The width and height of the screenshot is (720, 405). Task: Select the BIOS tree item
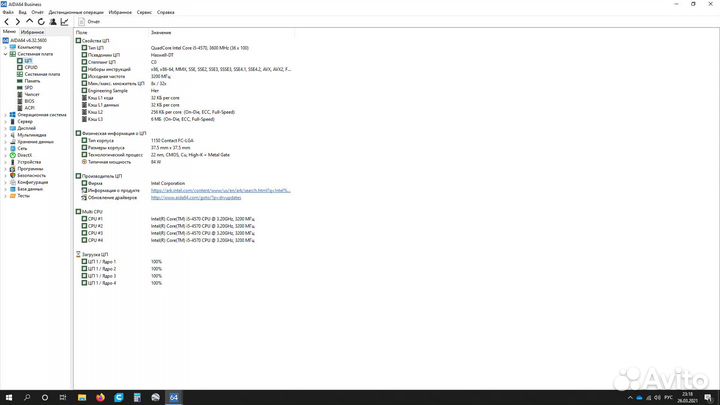point(29,101)
